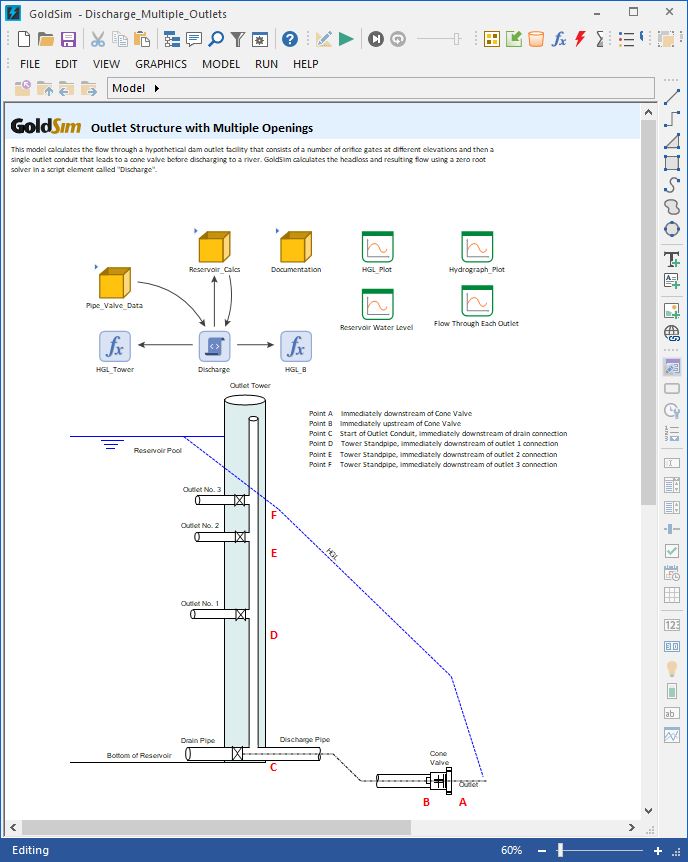The image size is (688, 862).
Task: Click the zoom out minus button
Action: (x=542, y=850)
